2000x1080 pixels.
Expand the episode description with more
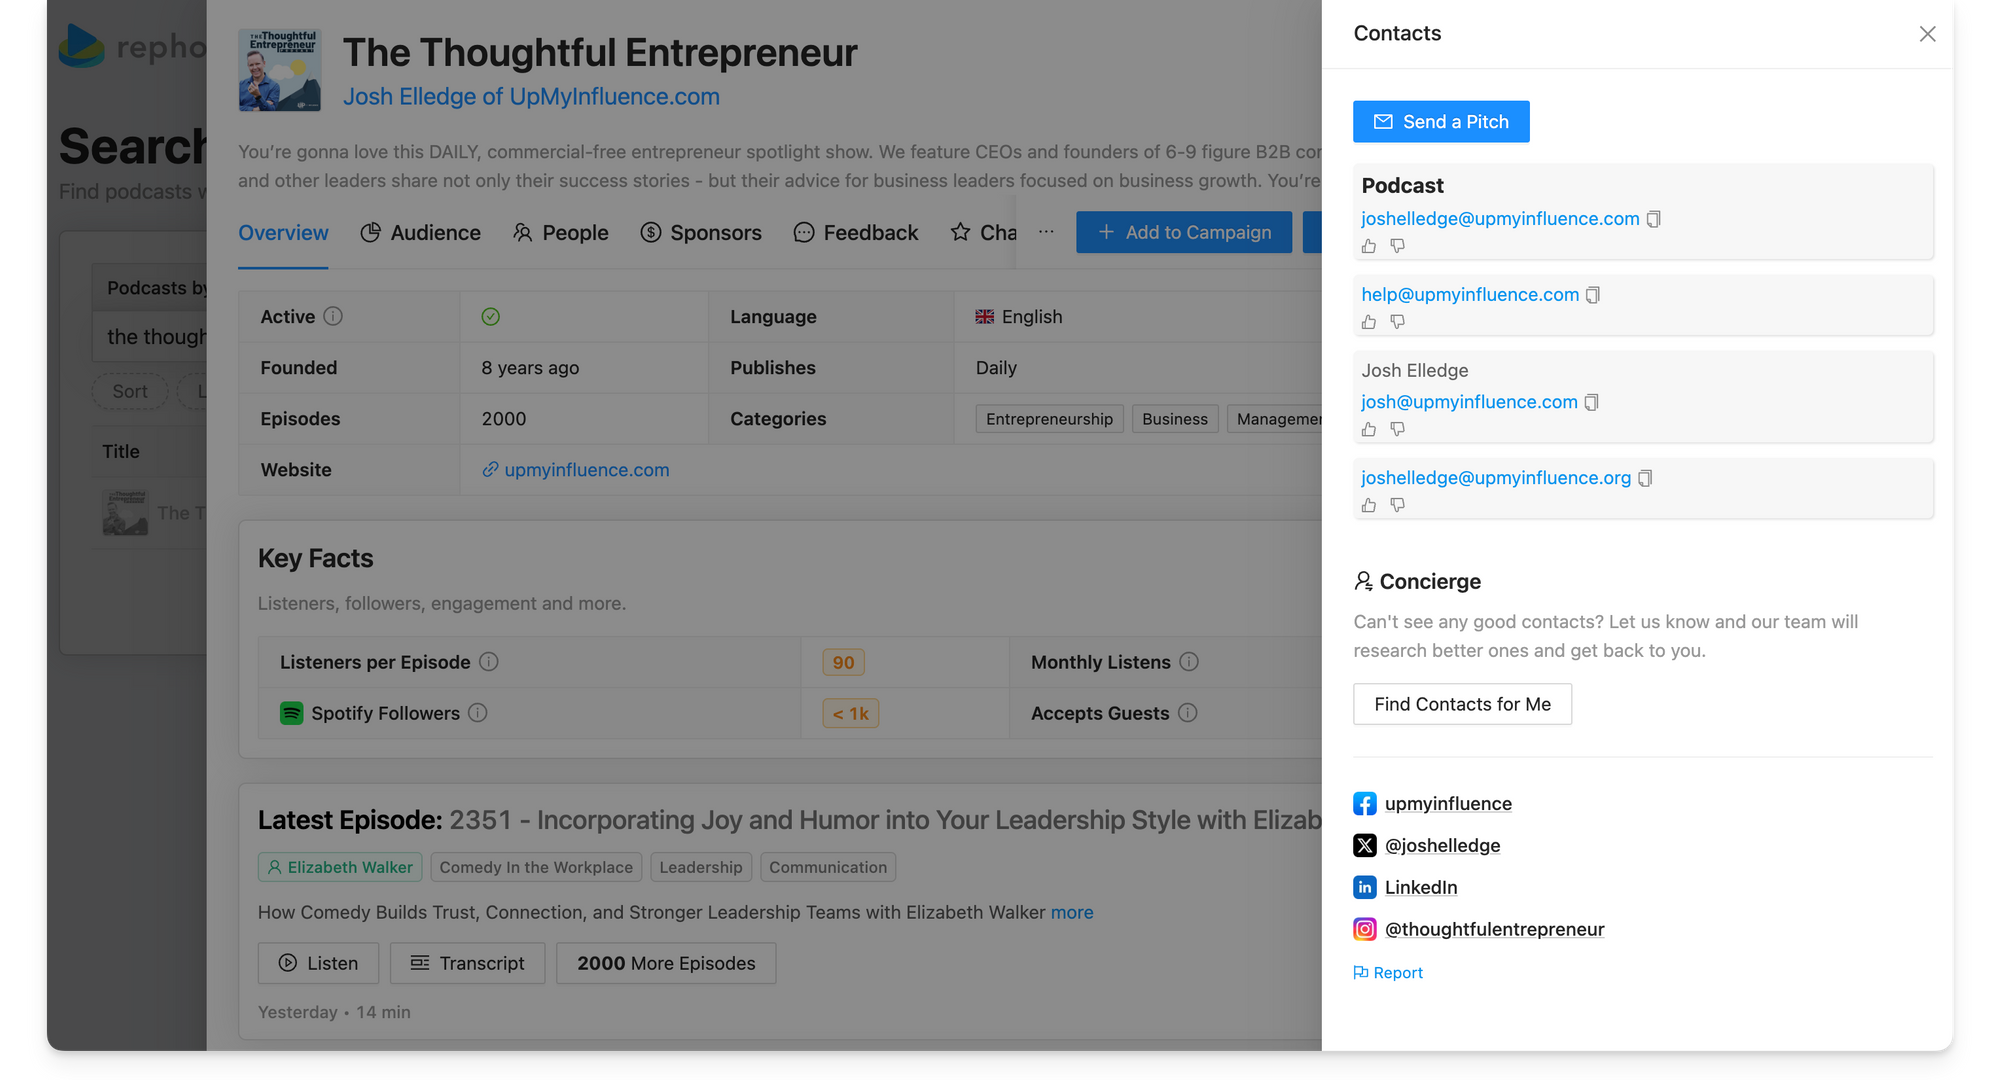[1071, 913]
